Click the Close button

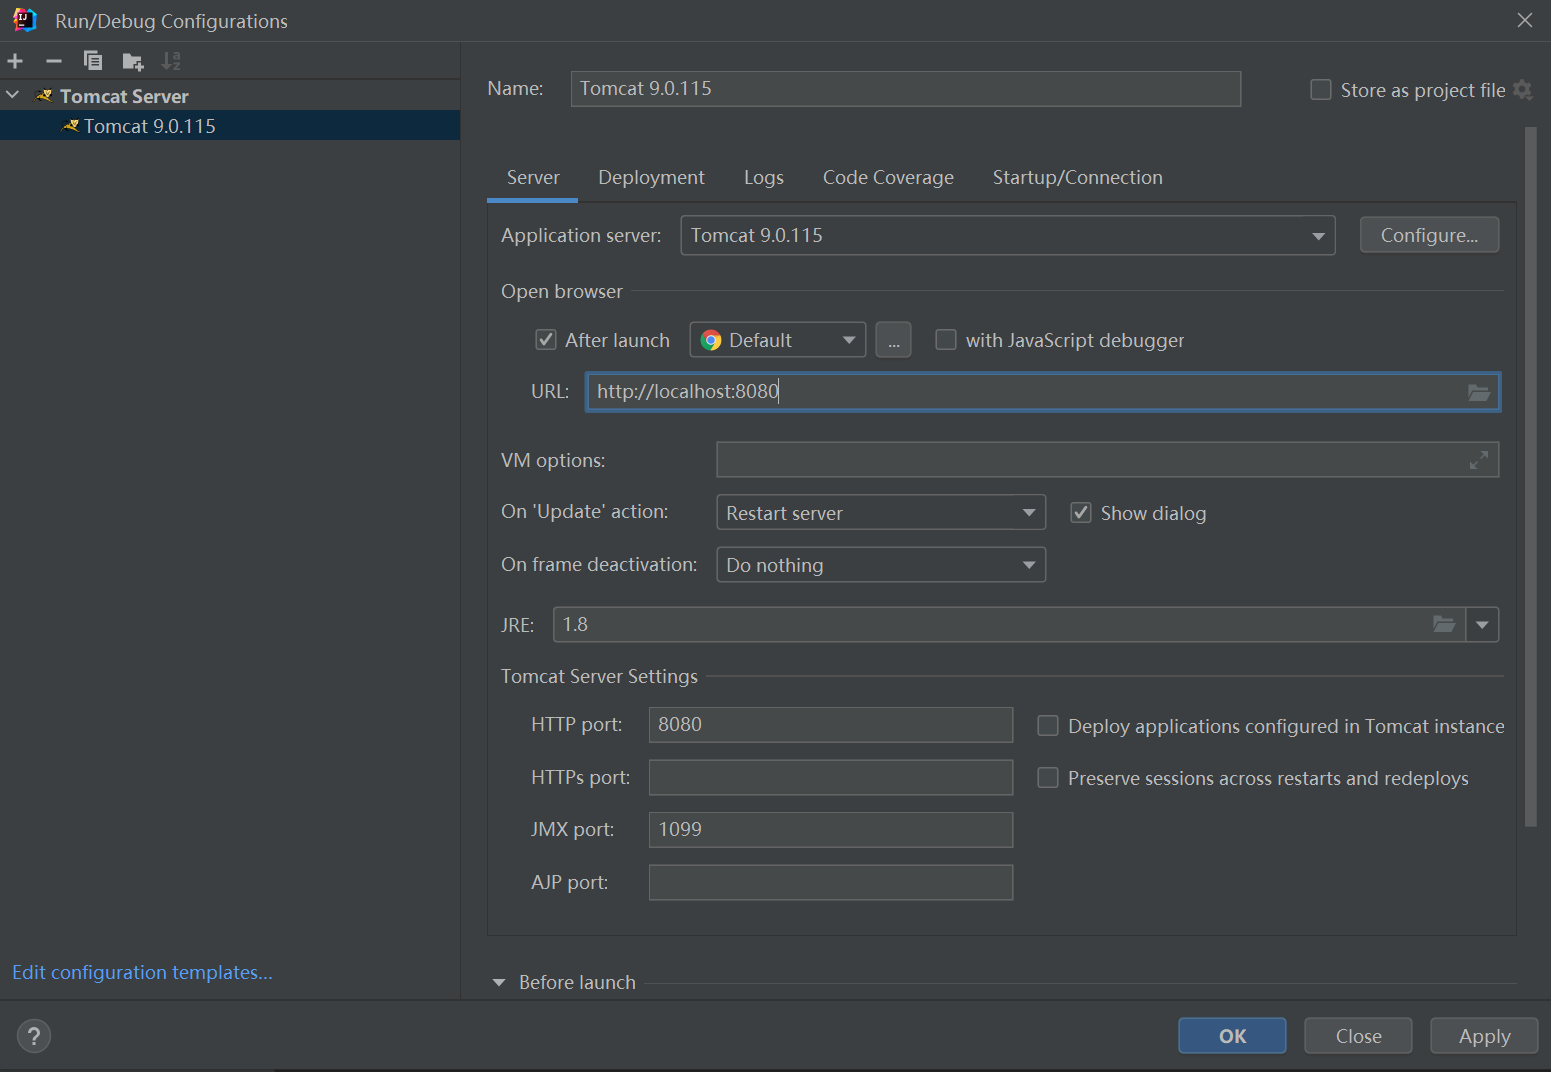(x=1358, y=1036)
